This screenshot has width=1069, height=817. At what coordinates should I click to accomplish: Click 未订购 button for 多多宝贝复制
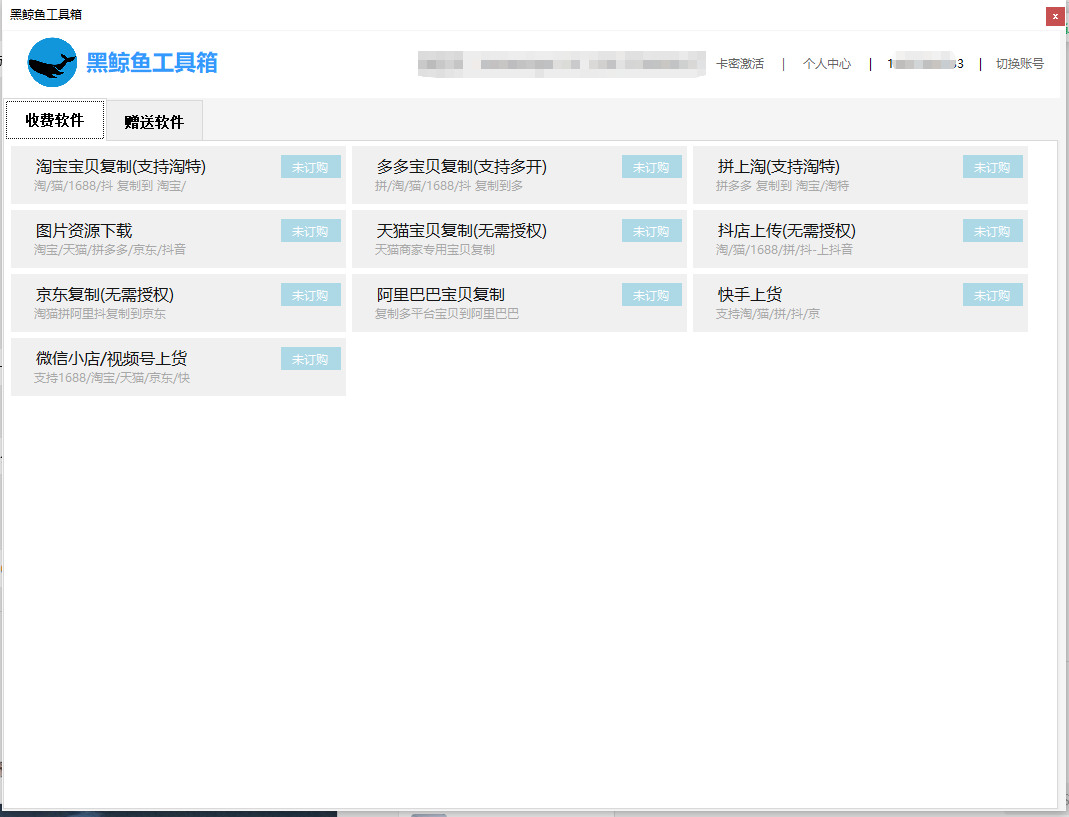click(x=651, y=167)
